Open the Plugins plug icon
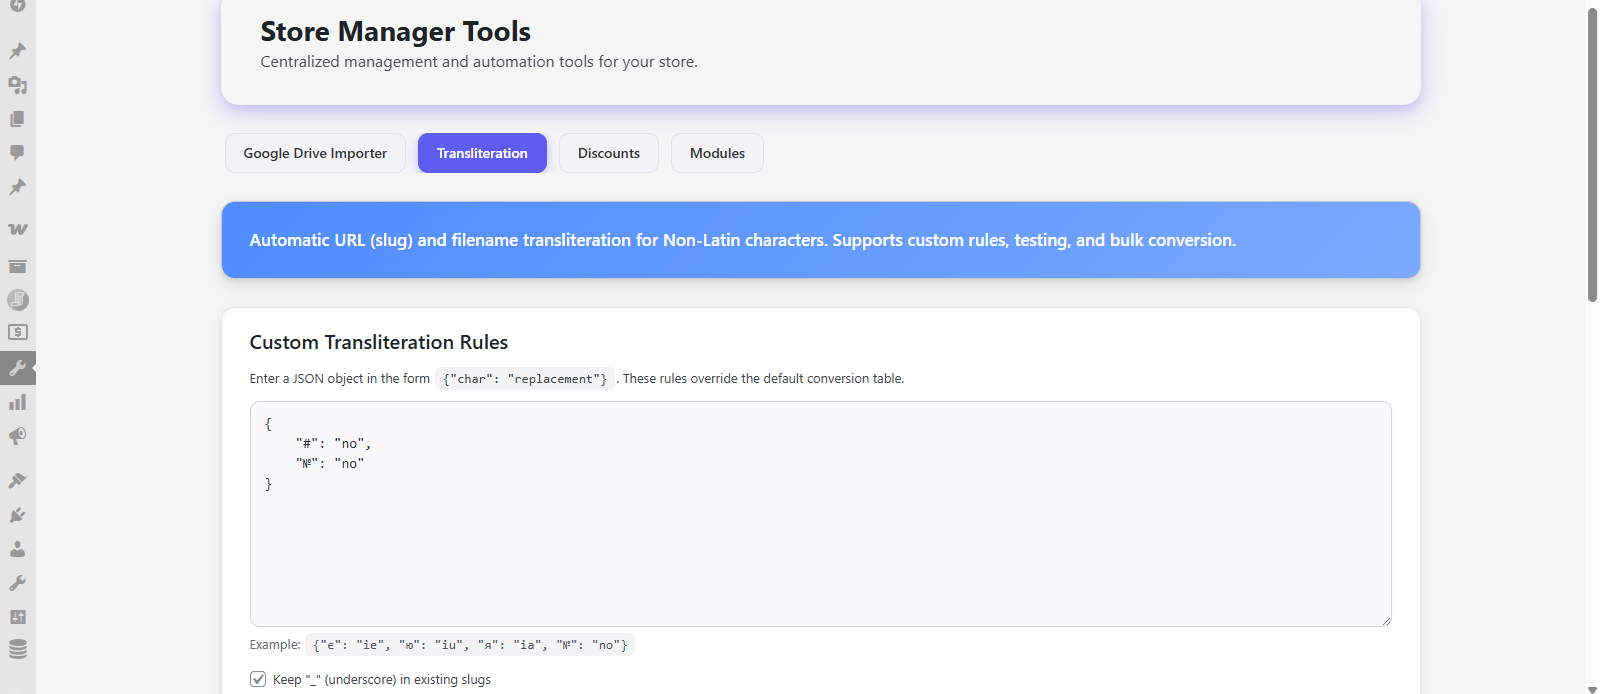This screenshot has width=1600, height=694. [x=17, y=515]
